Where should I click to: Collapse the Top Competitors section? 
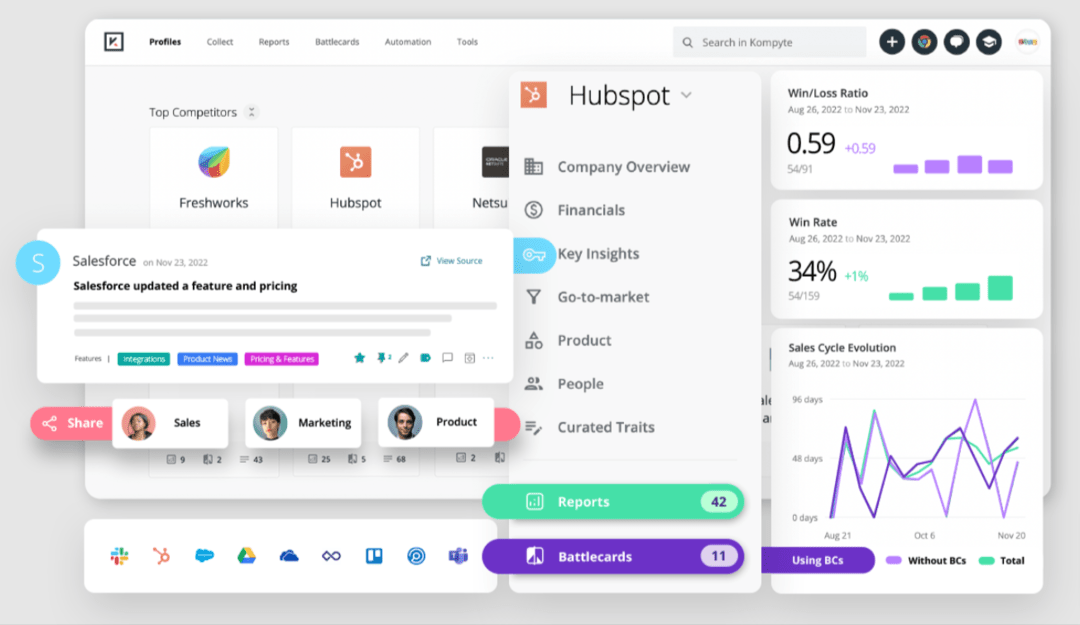(251, 112)
